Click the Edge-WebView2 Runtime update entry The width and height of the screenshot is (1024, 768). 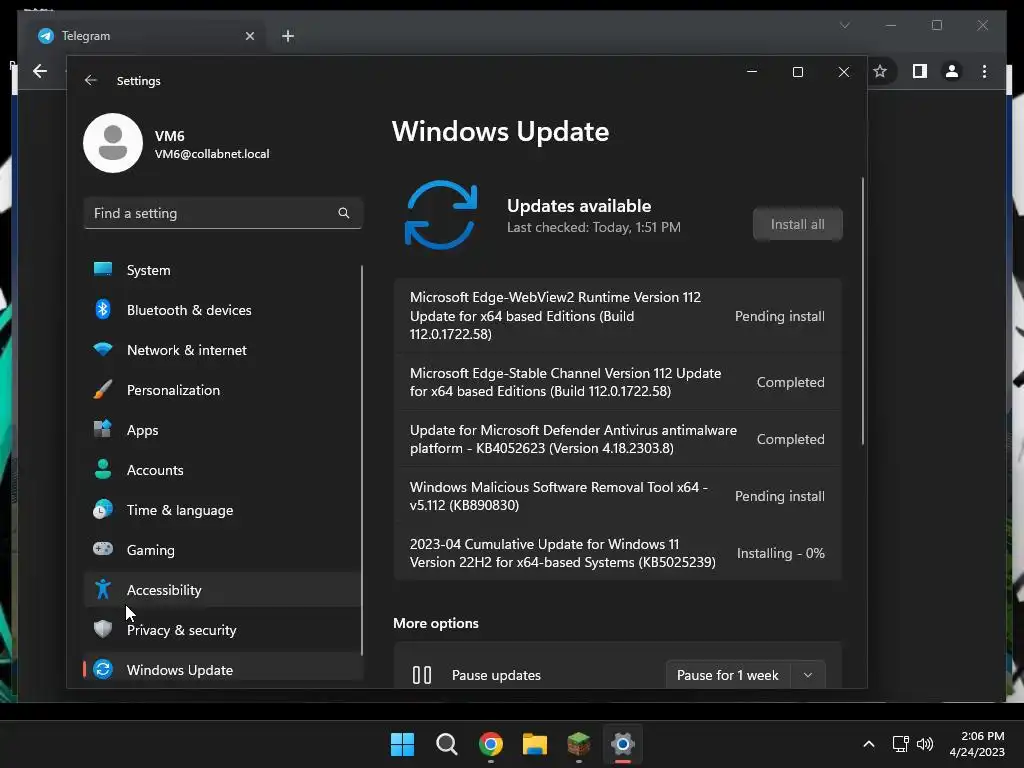[617, 315]
